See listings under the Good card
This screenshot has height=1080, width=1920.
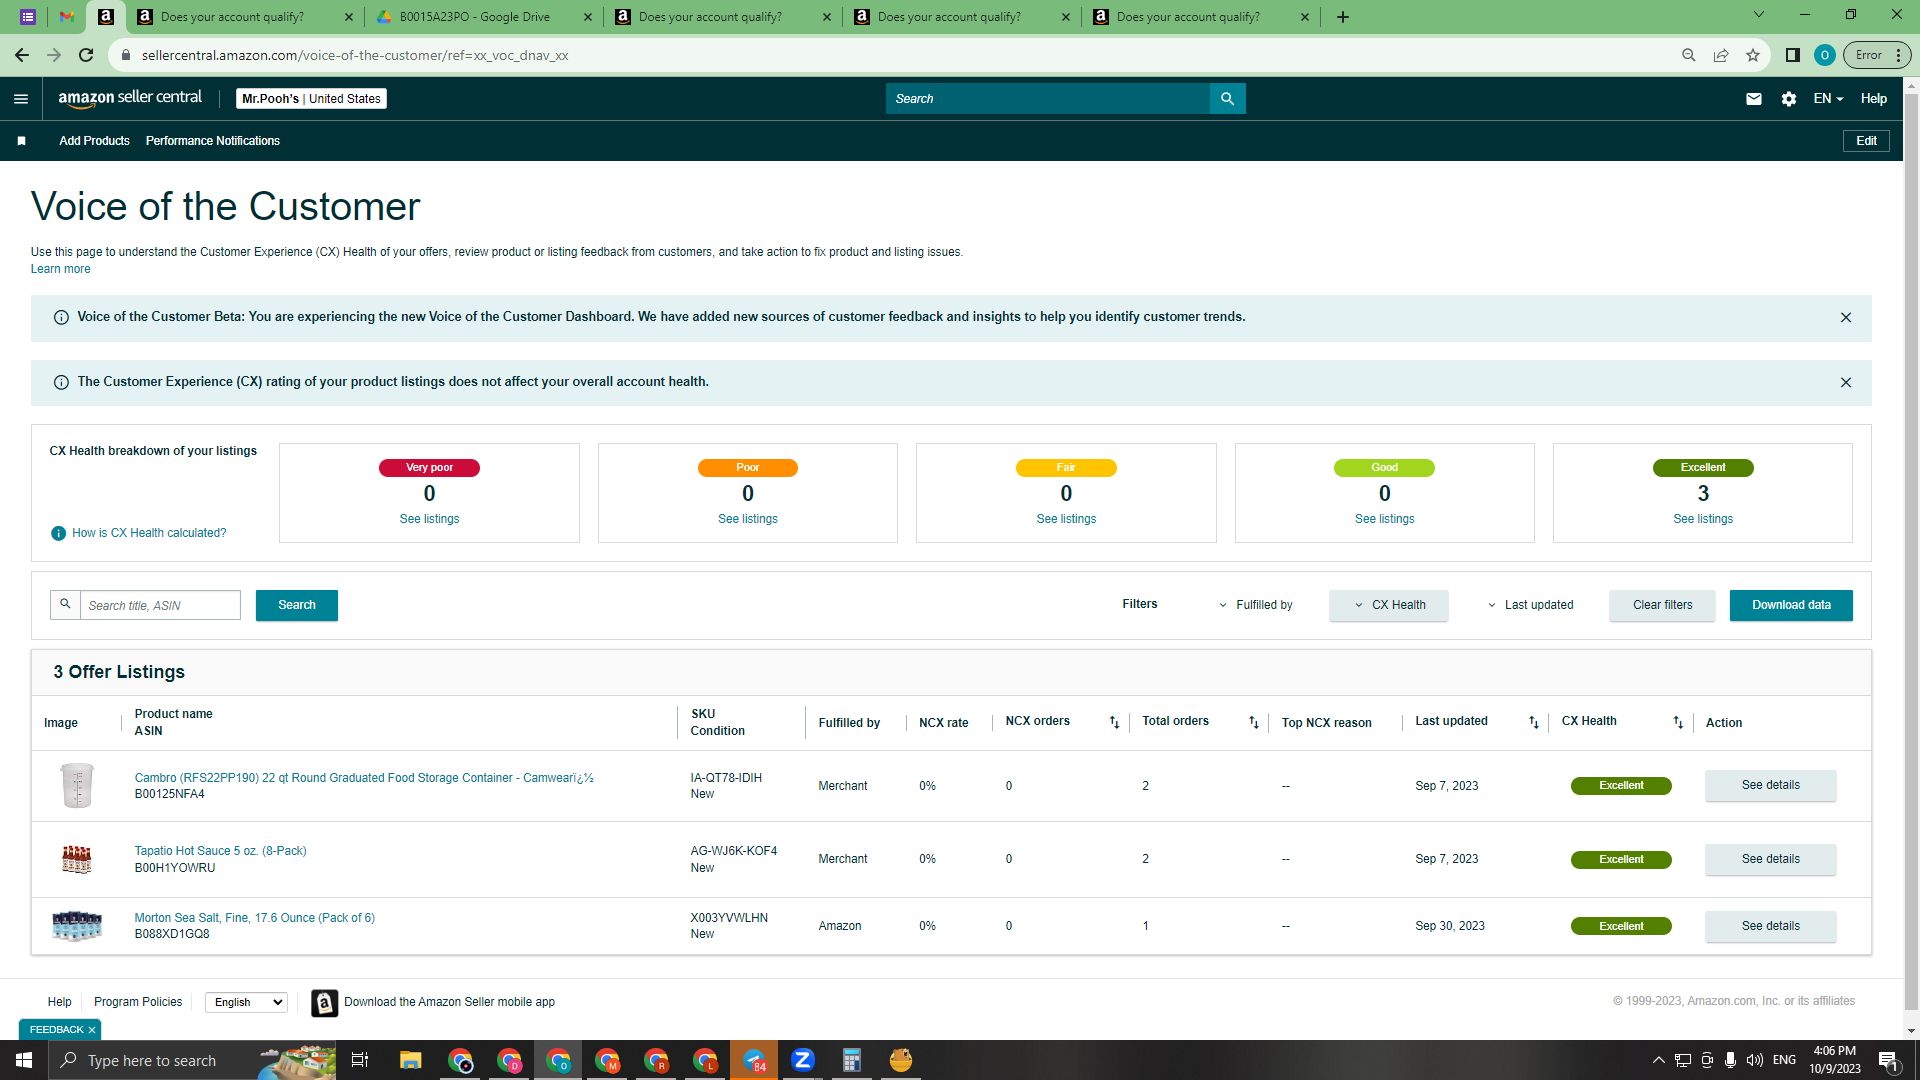click(1384, 519)
